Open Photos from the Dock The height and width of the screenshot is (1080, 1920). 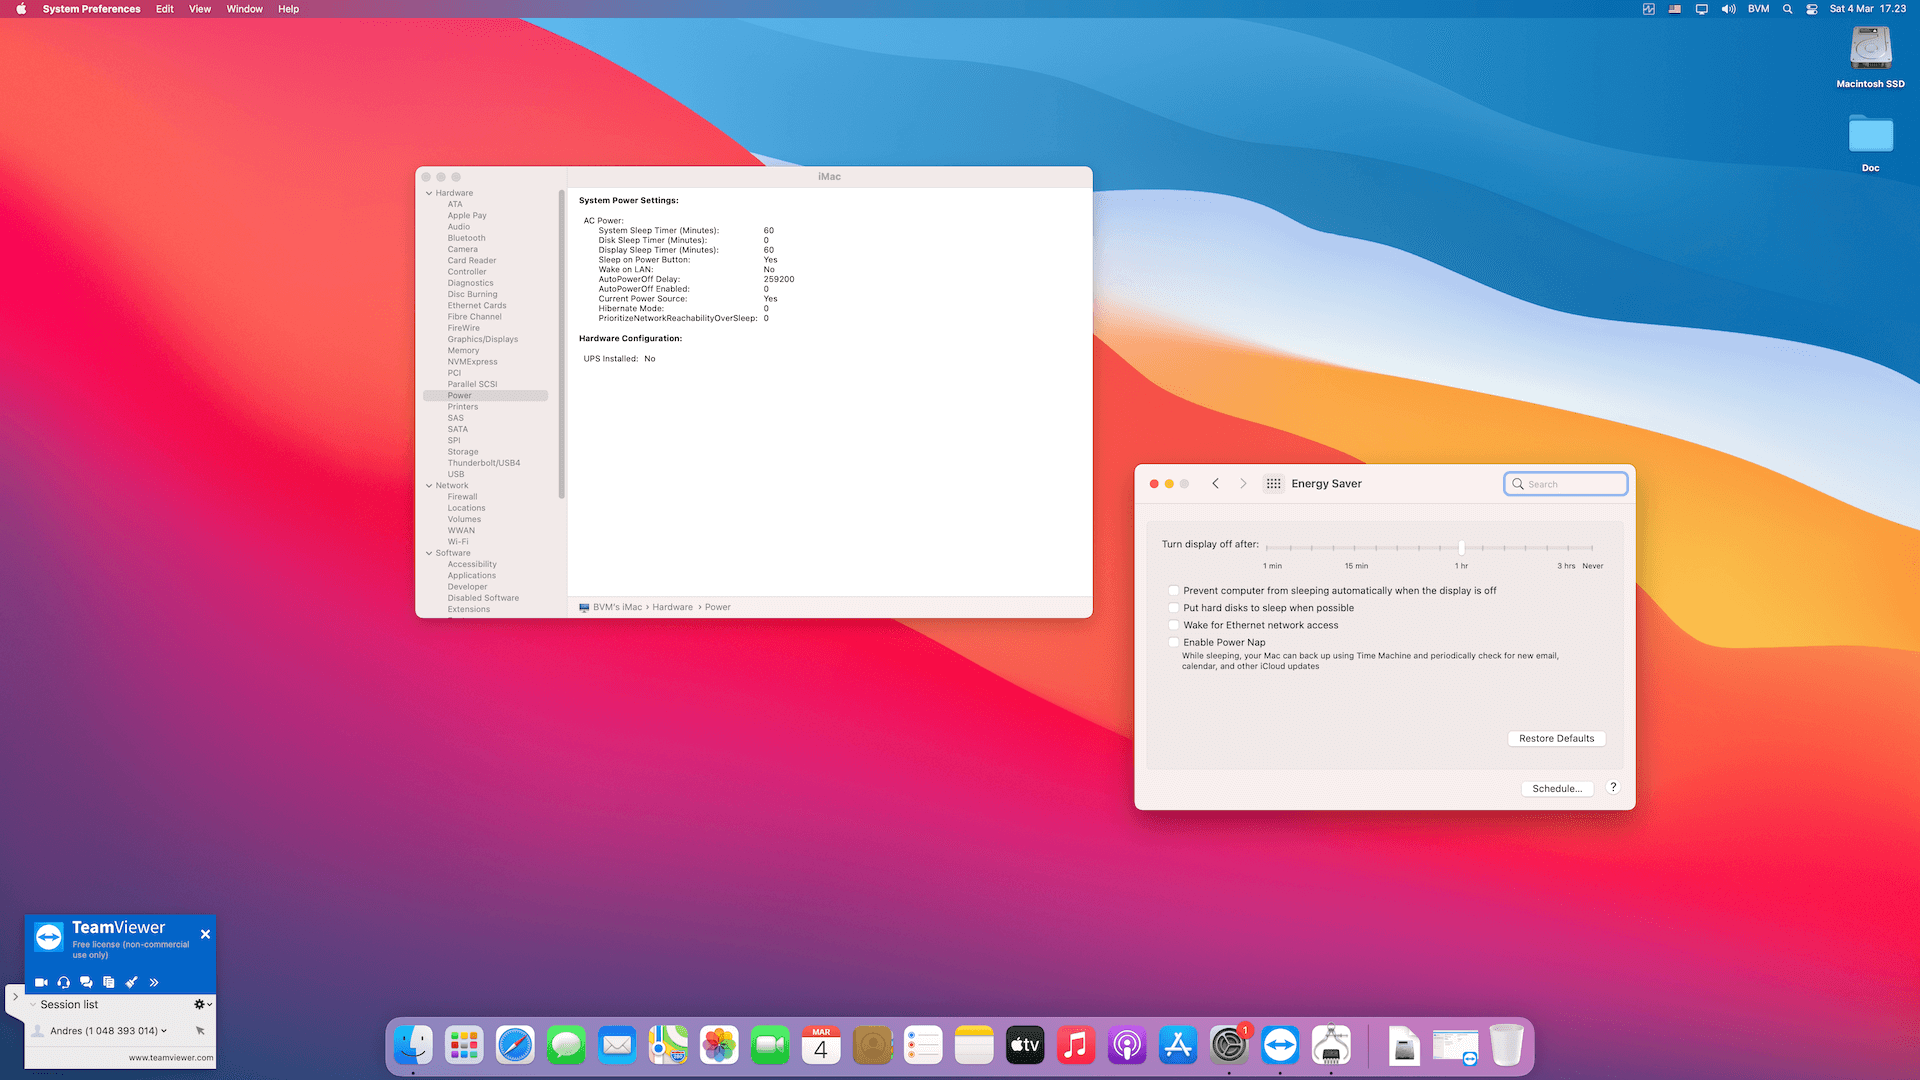[719, 1046]
